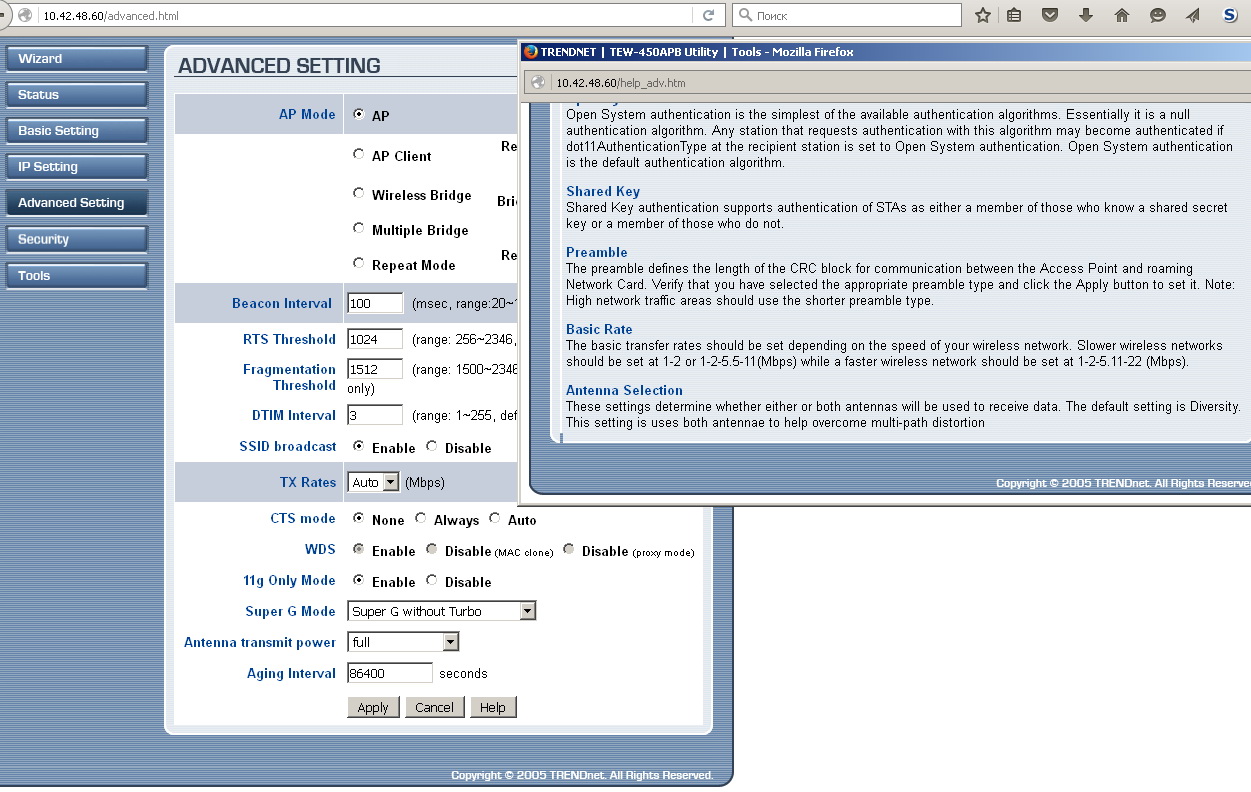
Task: Go to home page icon
Action: coord(1122,15)
